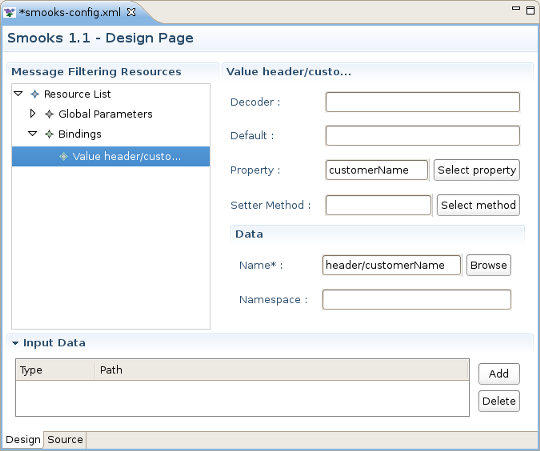Collapse the Bindings tree node
Image resolution: width=540 pixels, height=451 pixels.
pos(32,134)
